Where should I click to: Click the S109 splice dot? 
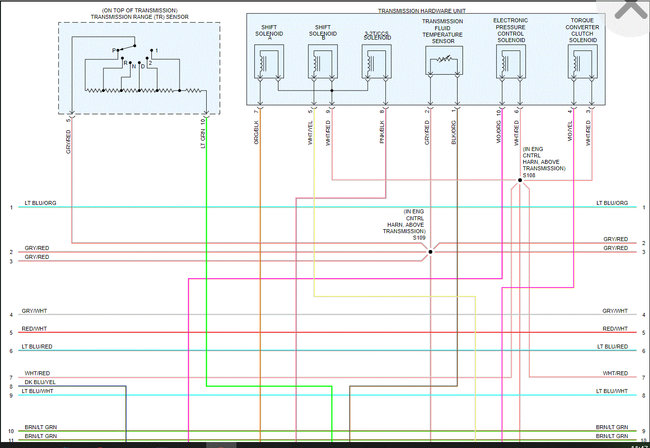(430, 252)
